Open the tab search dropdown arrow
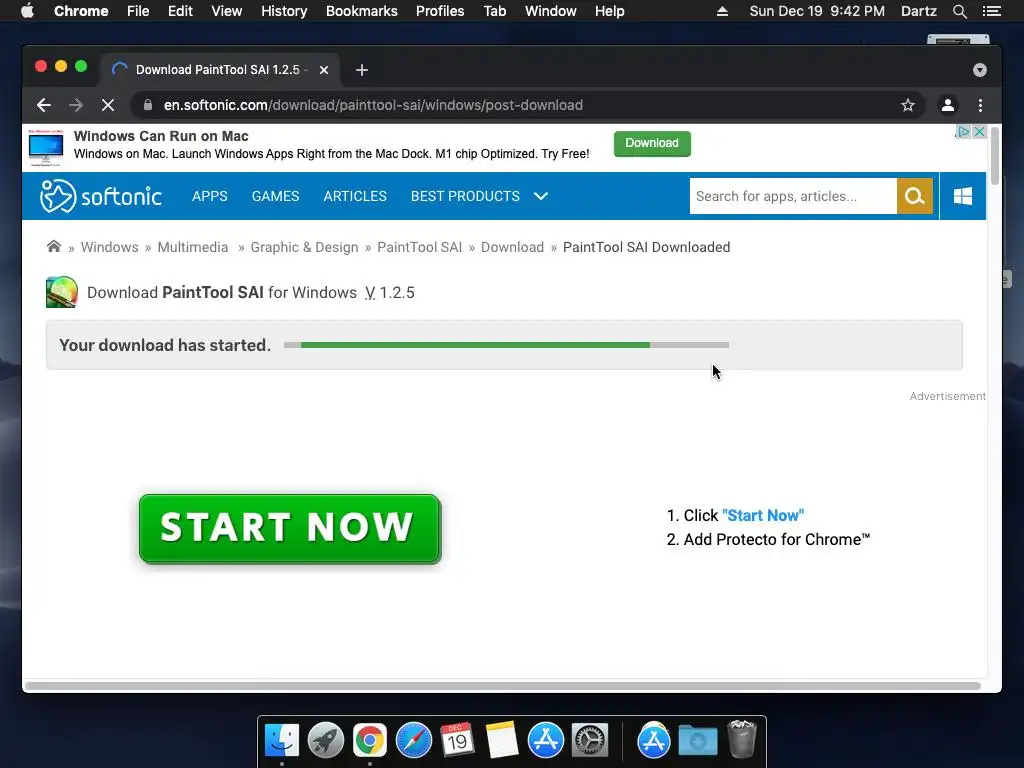Screen dimensions: 1024x768 click(x=980, y=70)
